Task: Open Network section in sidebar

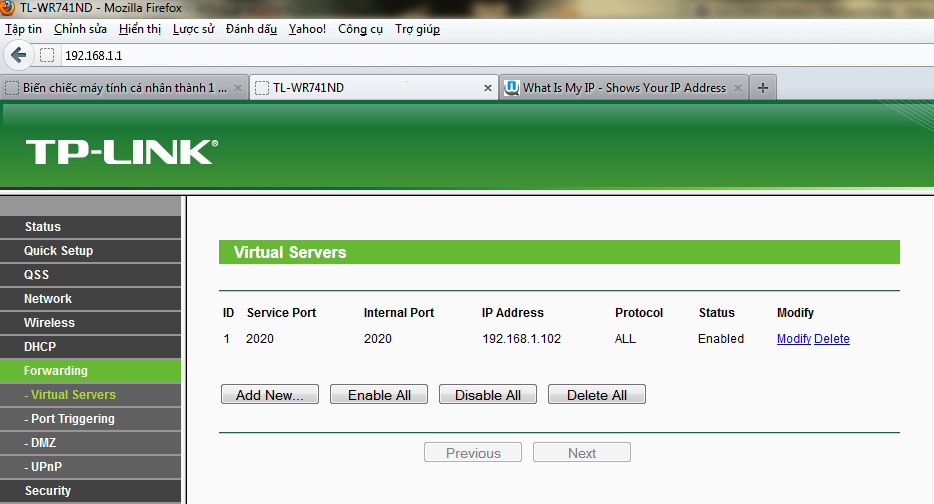Action: [91, 299]
